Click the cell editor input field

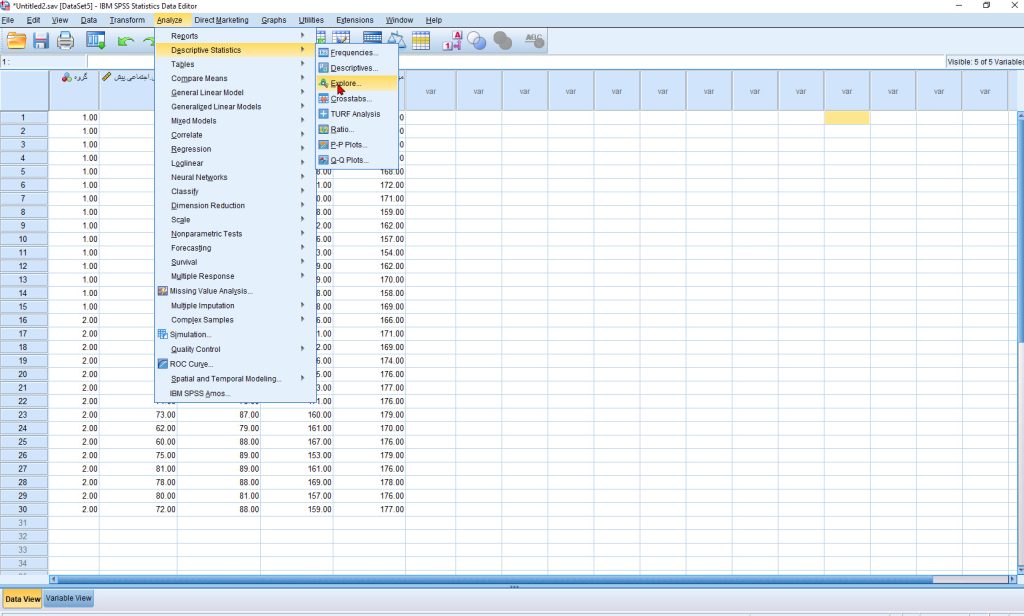pyautogui.click(x=516, y=62)
